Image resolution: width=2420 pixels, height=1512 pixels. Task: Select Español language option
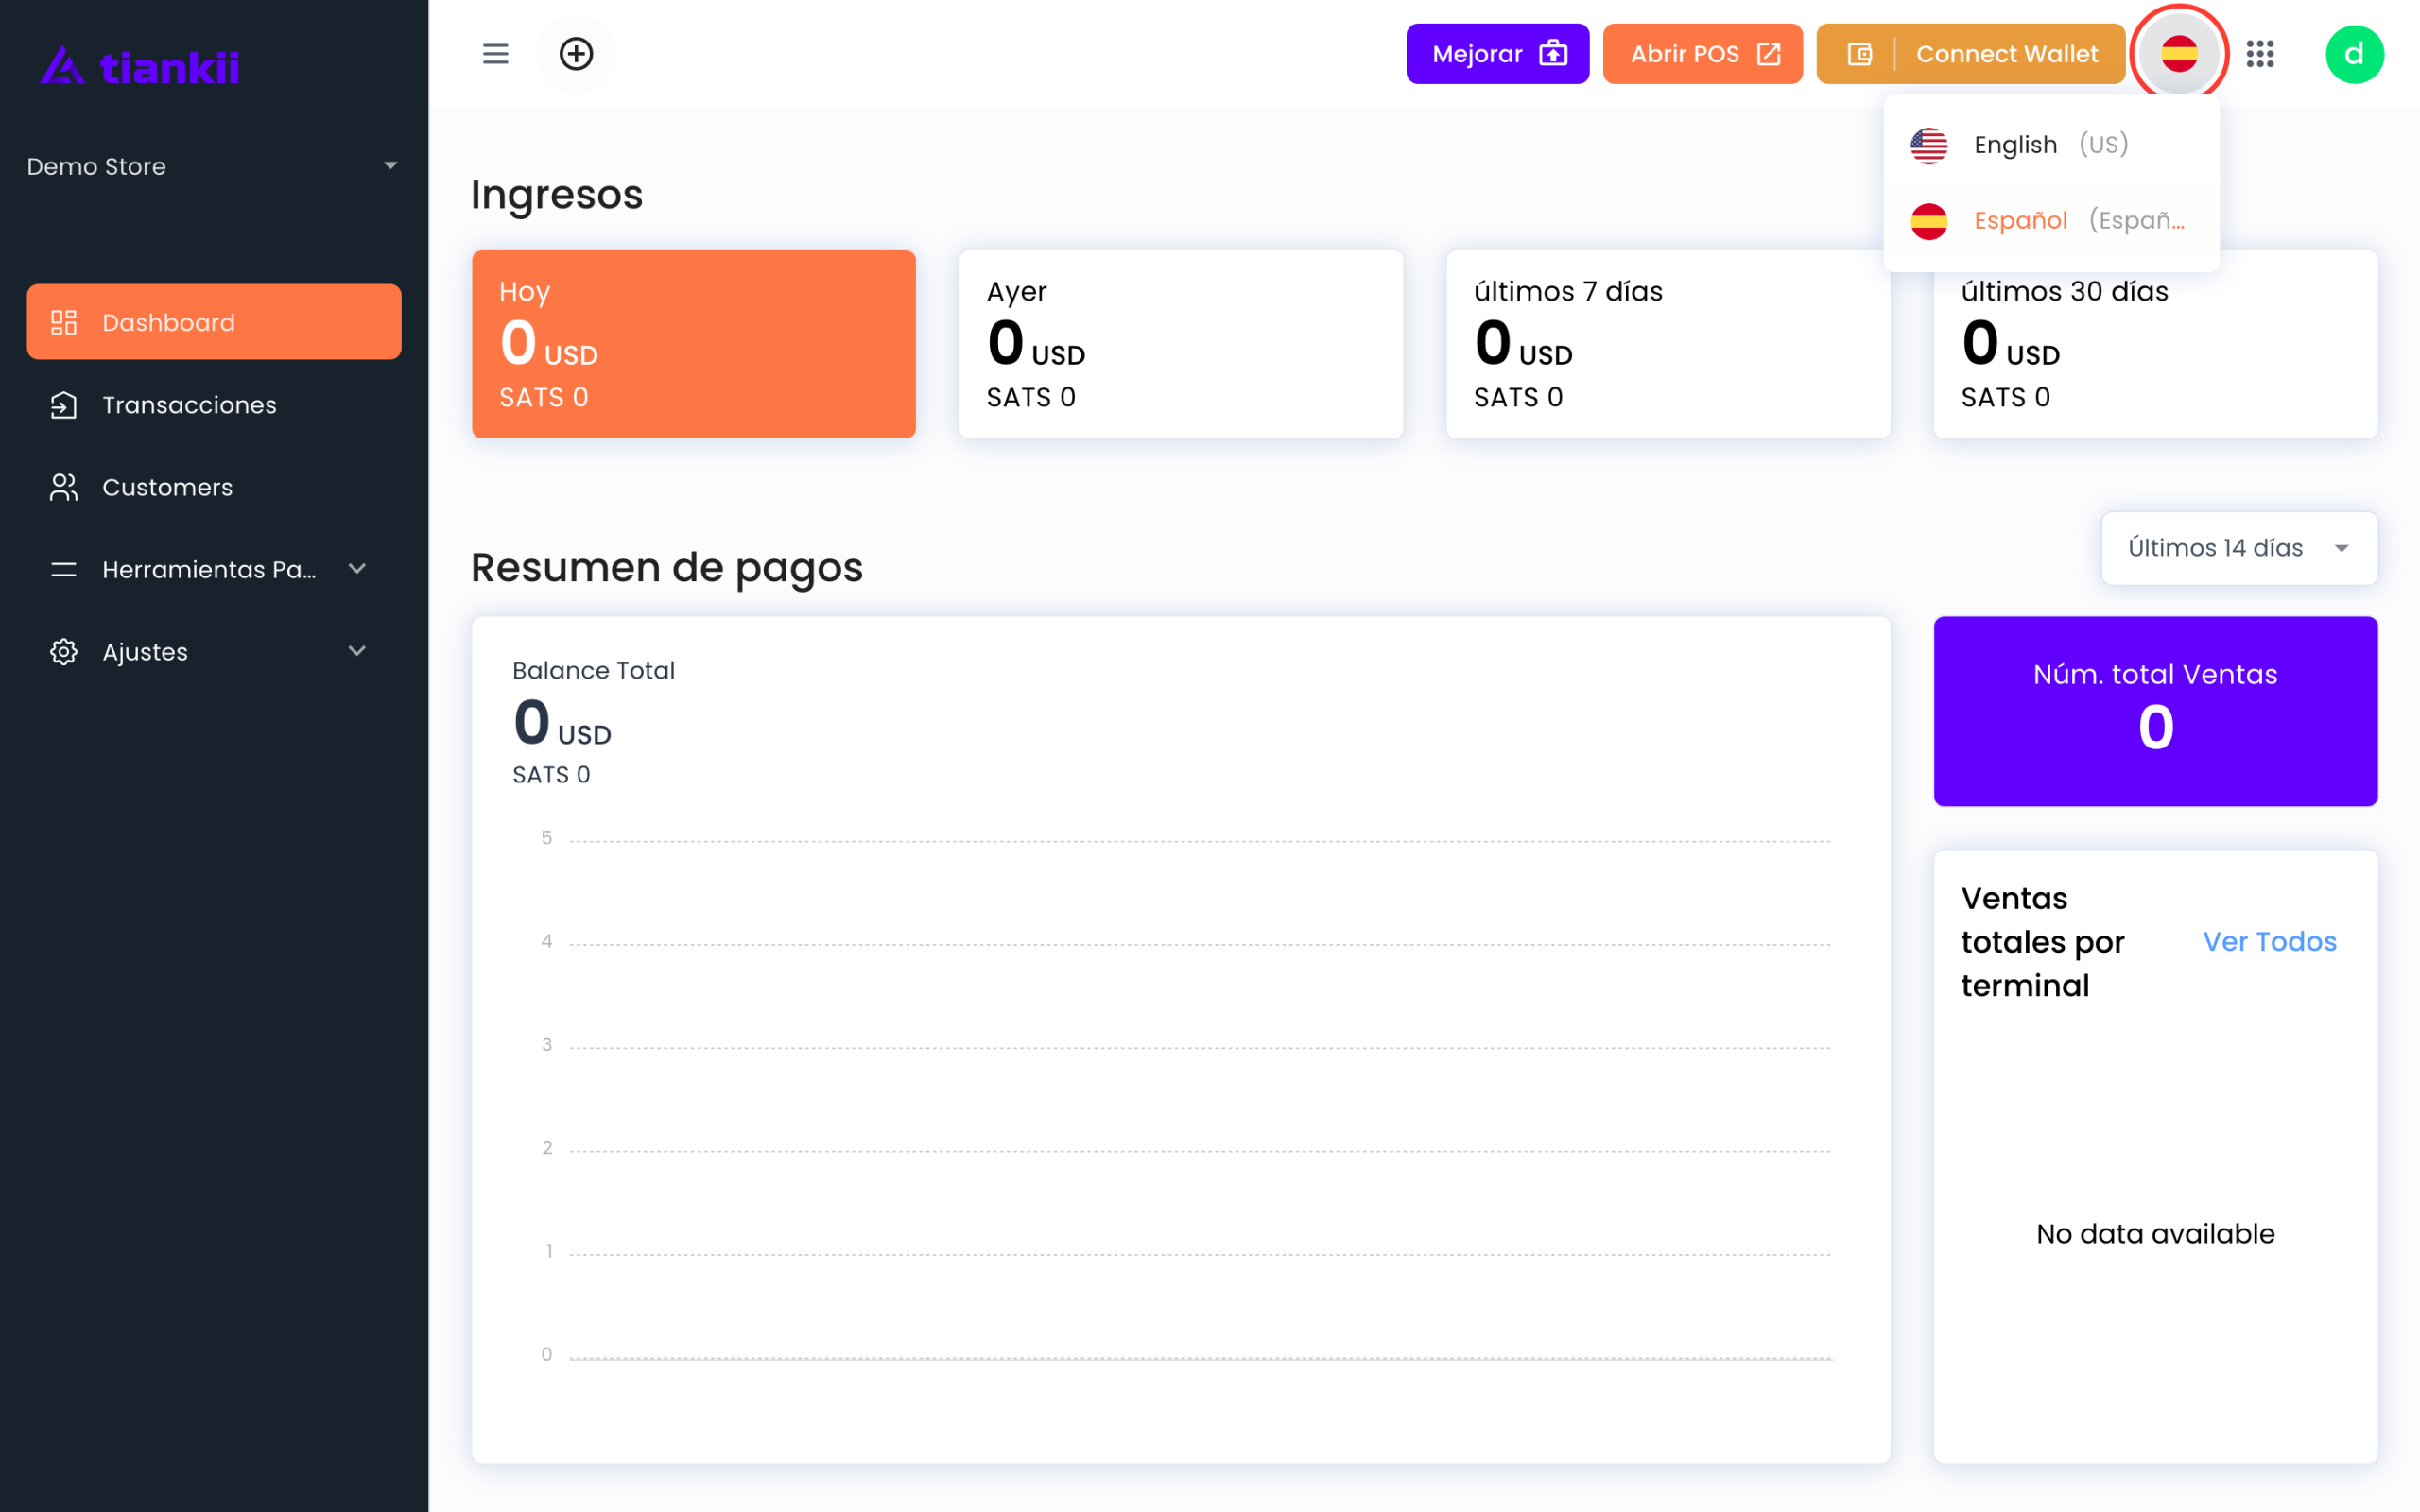2051,220
